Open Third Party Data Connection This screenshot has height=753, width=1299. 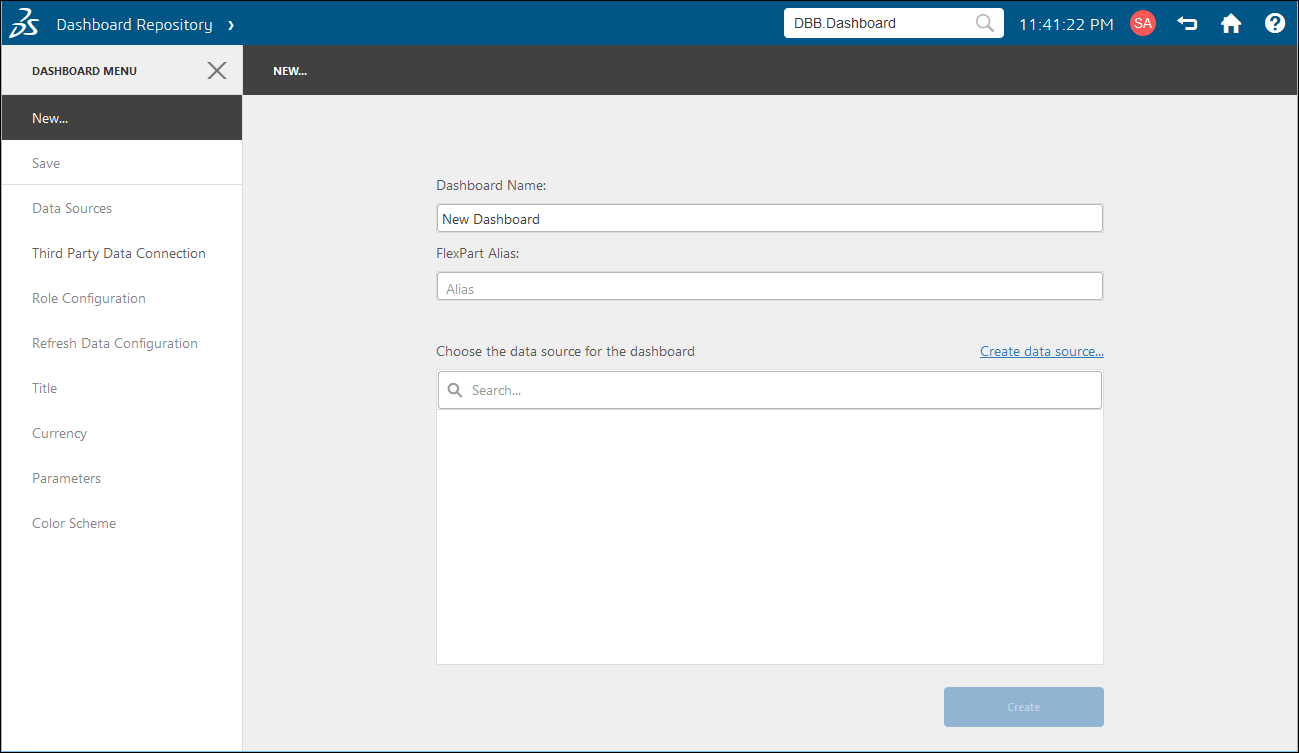121,253
